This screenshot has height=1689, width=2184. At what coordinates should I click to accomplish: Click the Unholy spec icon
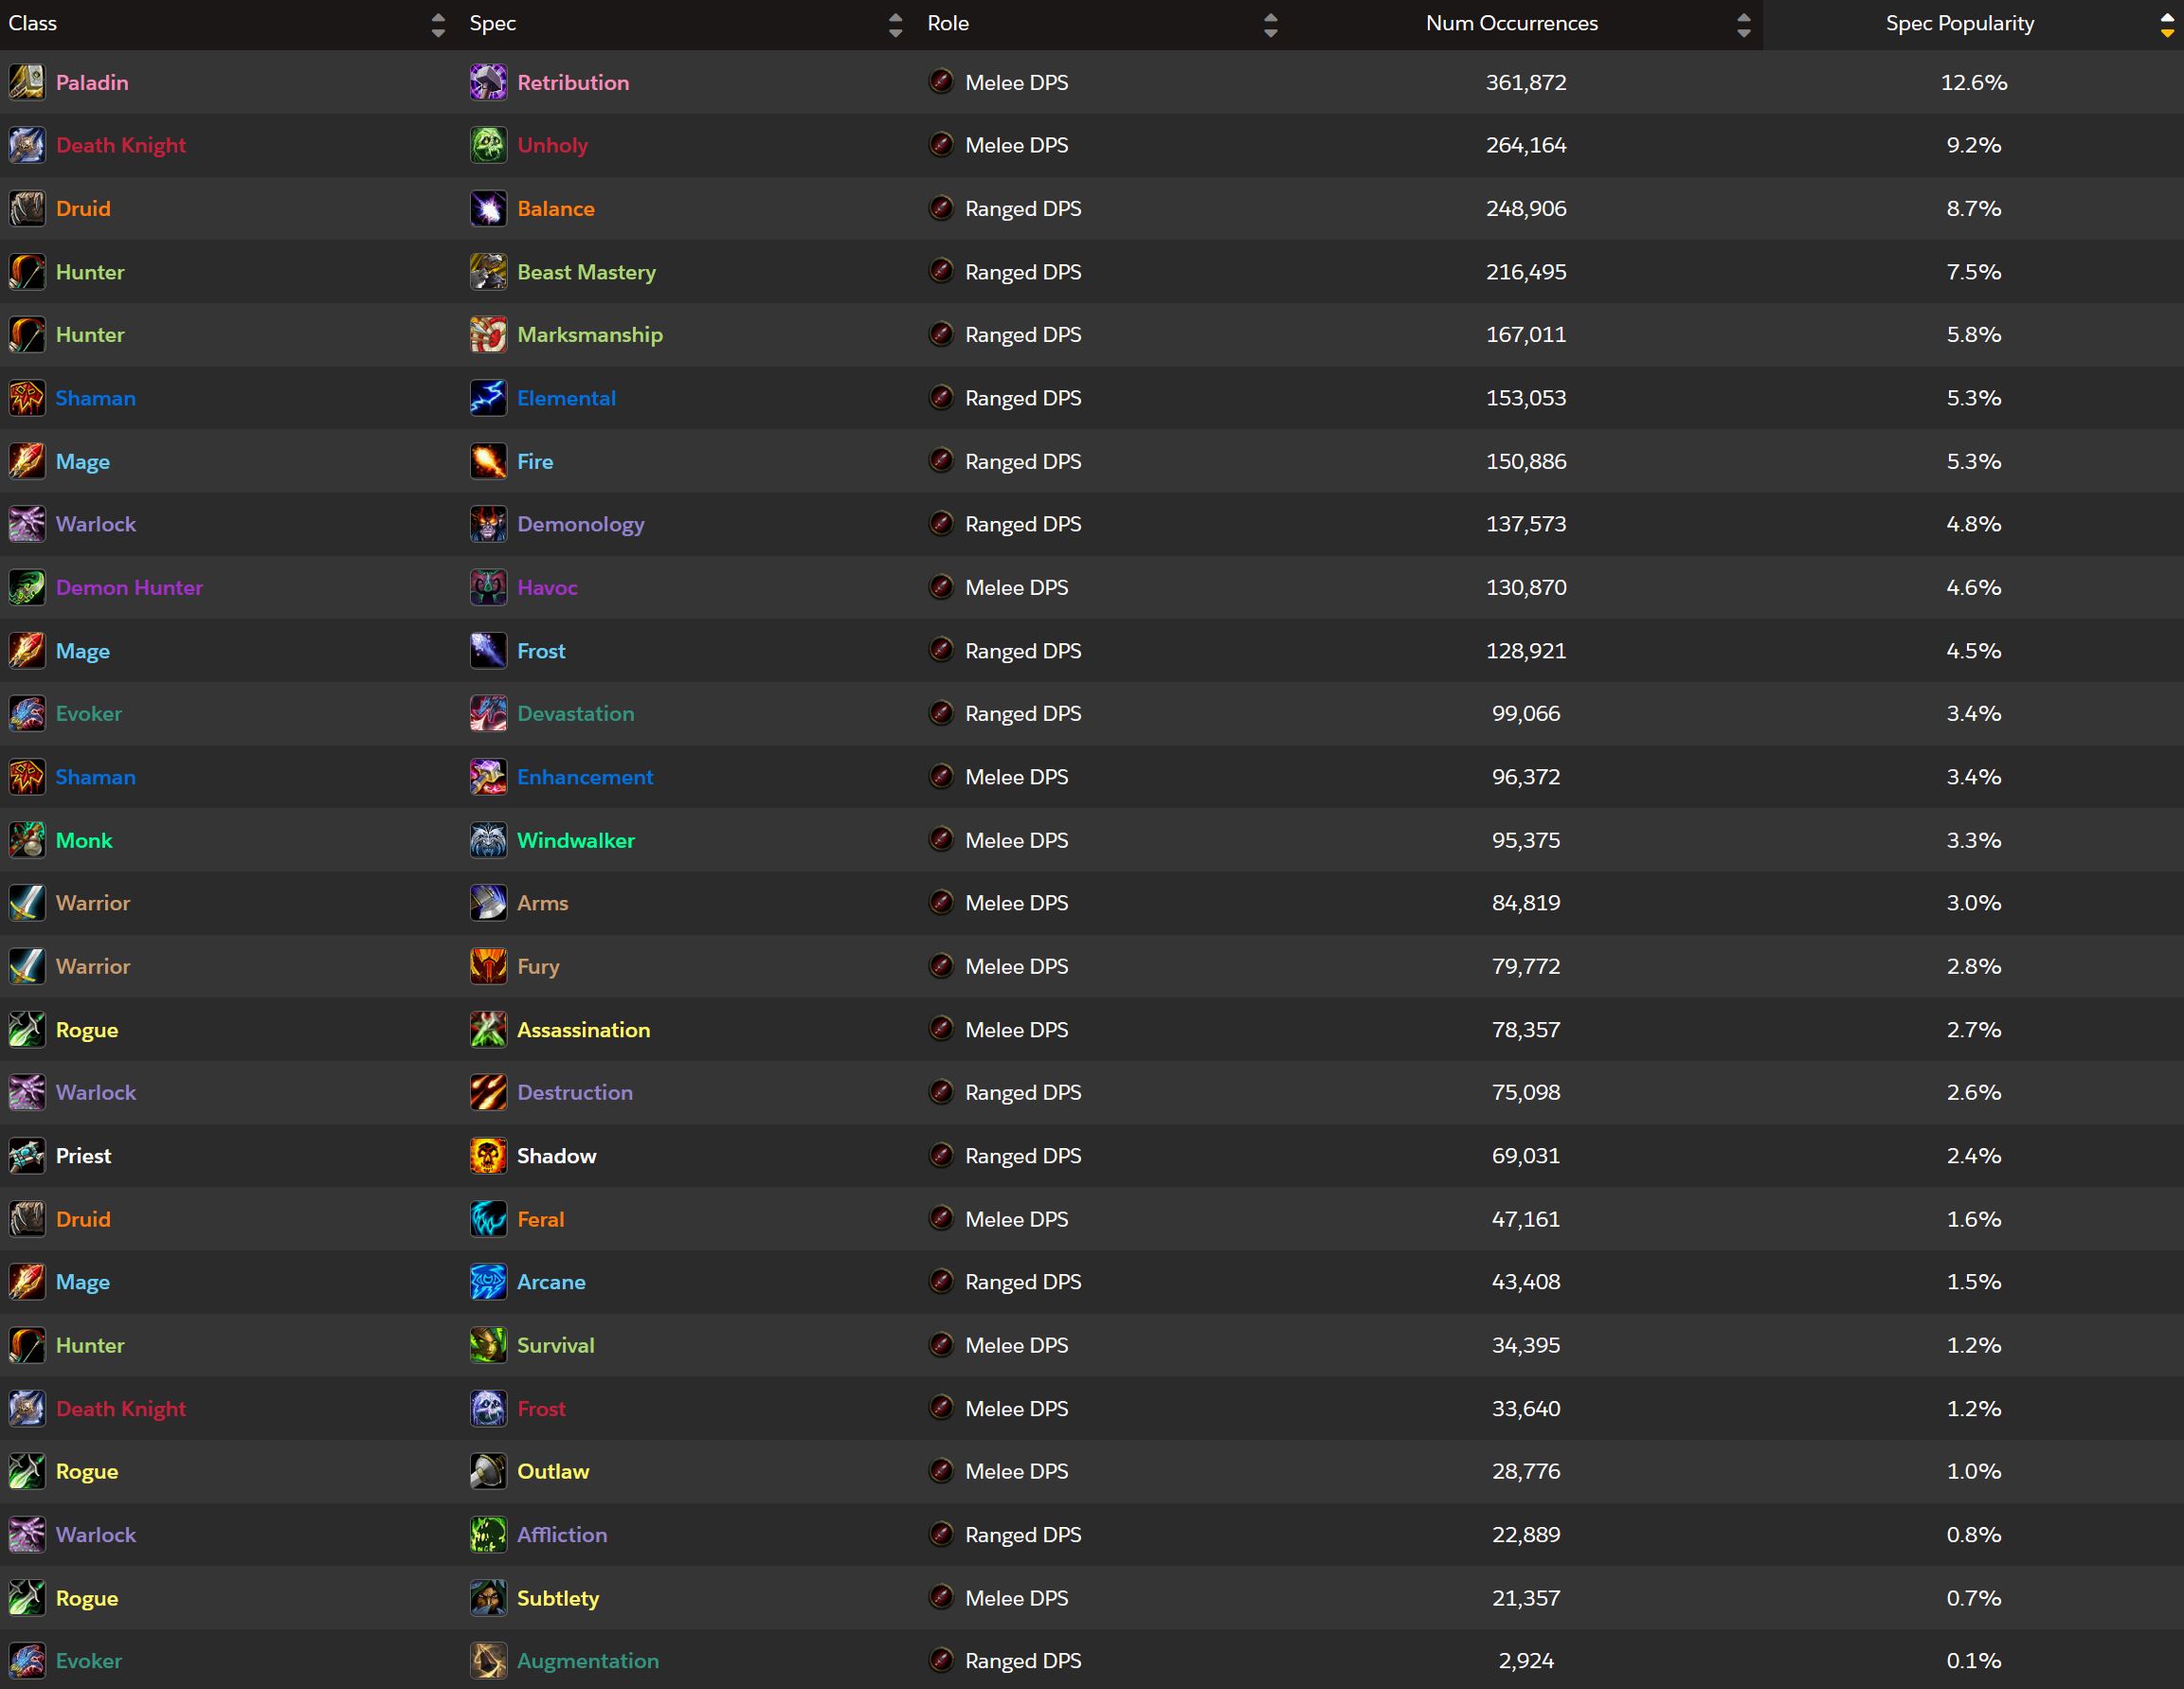[488, 145]
